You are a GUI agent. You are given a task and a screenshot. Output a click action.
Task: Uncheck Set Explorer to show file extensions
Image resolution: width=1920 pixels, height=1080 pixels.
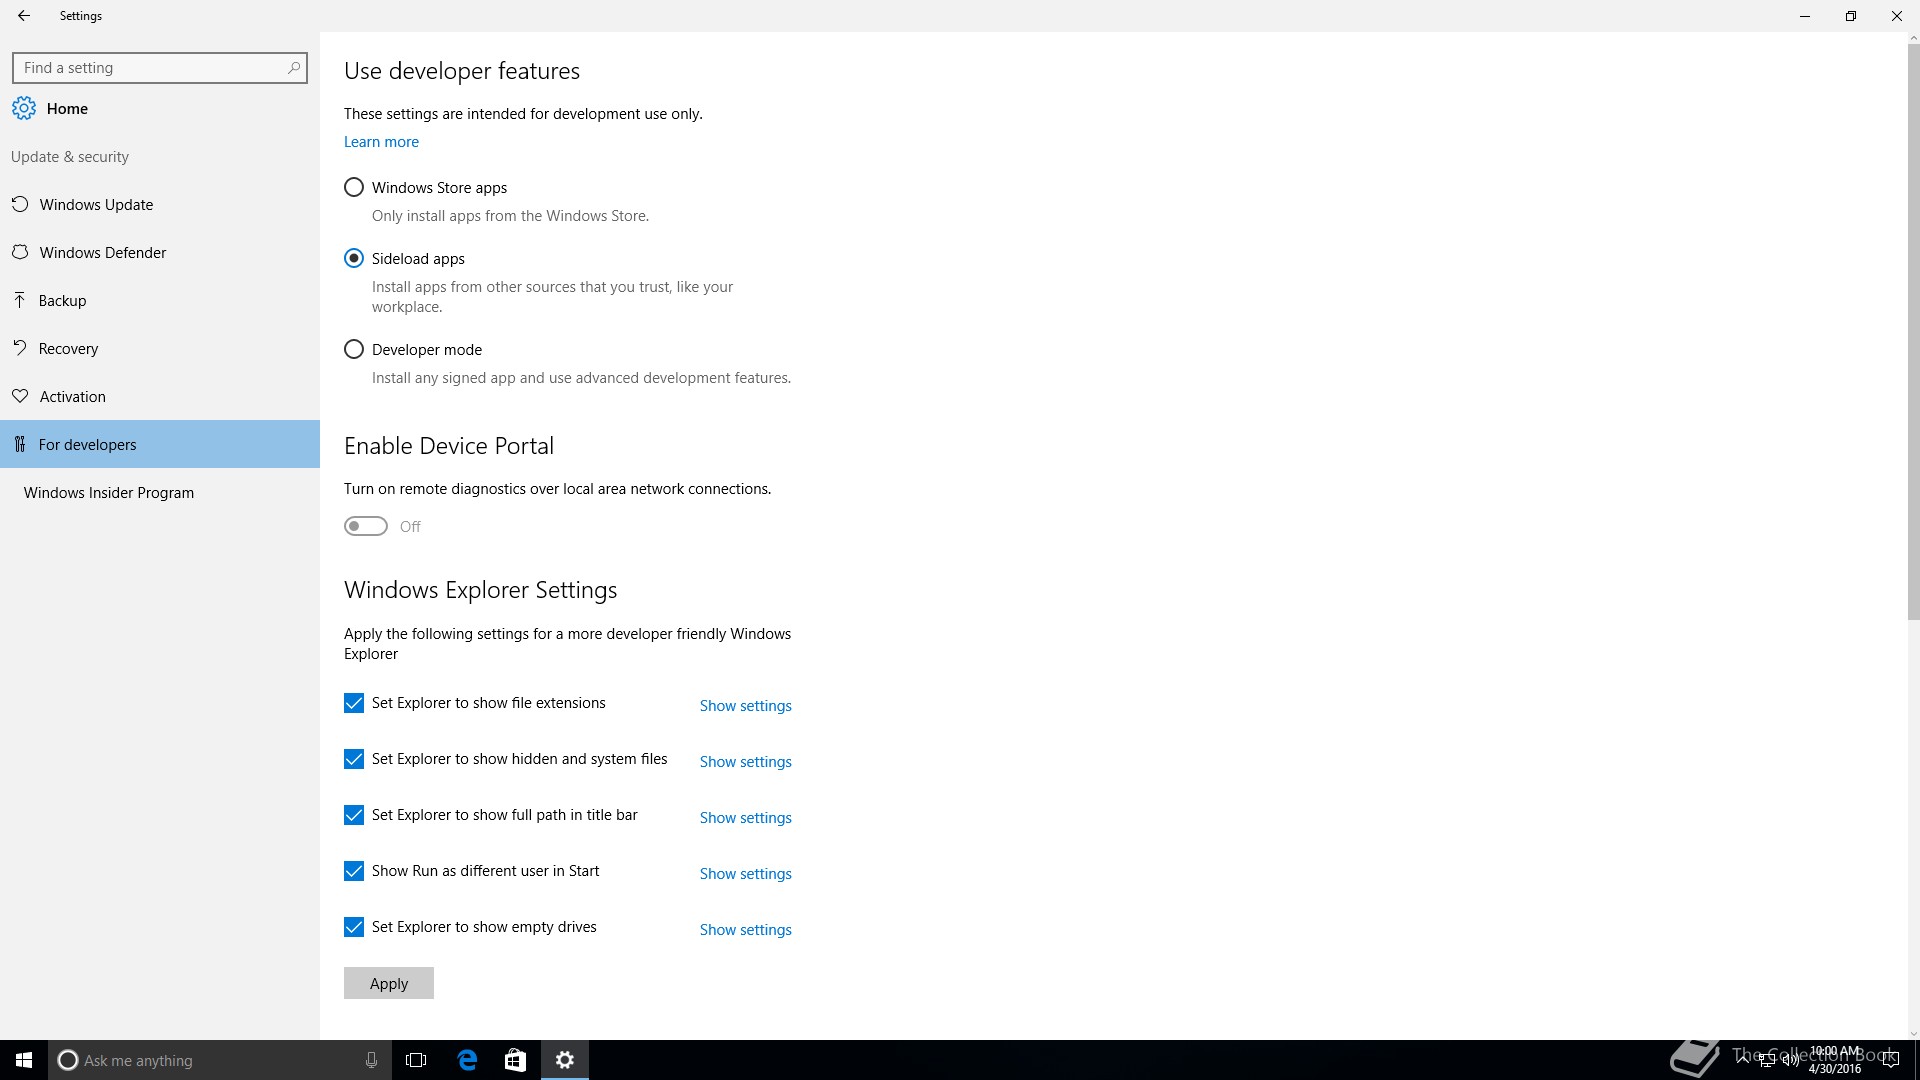[x=354, y=703]
